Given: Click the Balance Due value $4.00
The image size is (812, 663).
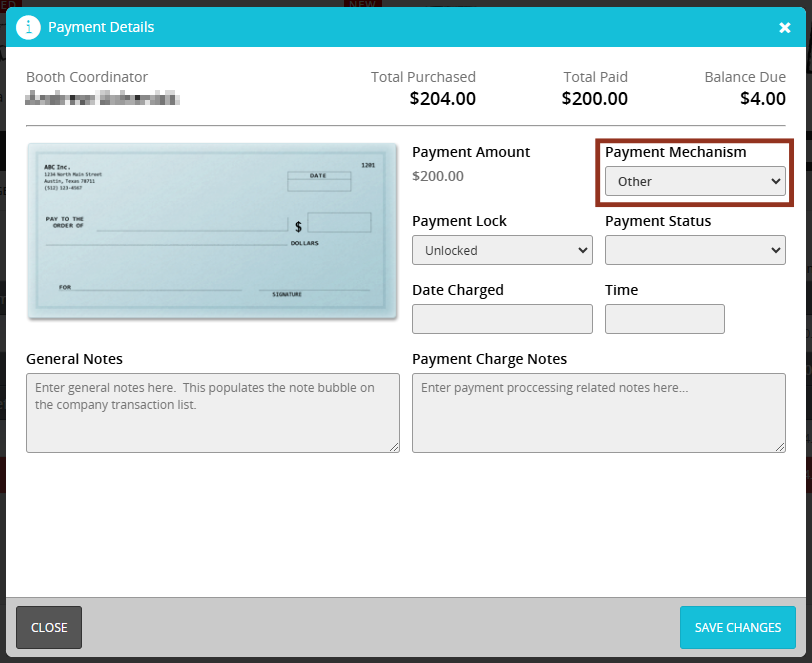Looking at the screenshot, I should click(x=762, y=98).
